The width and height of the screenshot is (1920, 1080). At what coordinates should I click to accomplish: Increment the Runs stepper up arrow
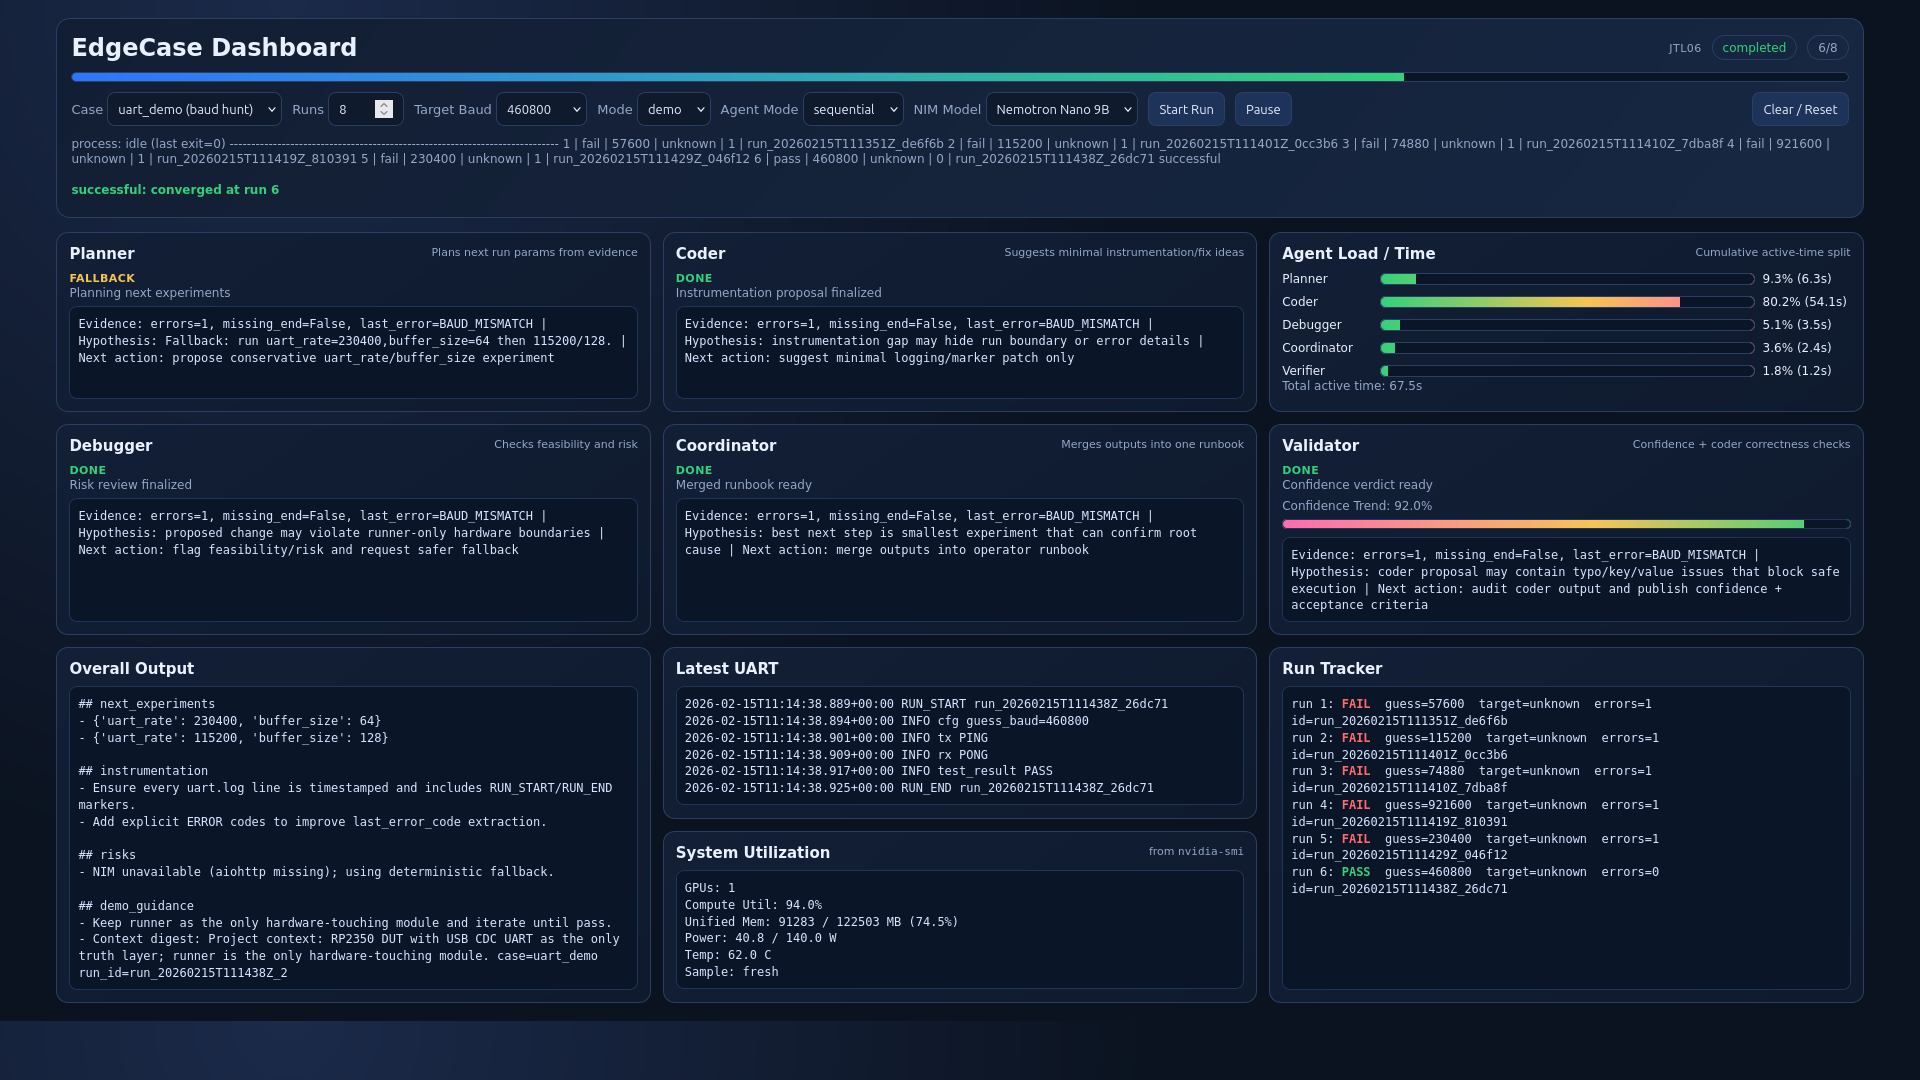384,104
